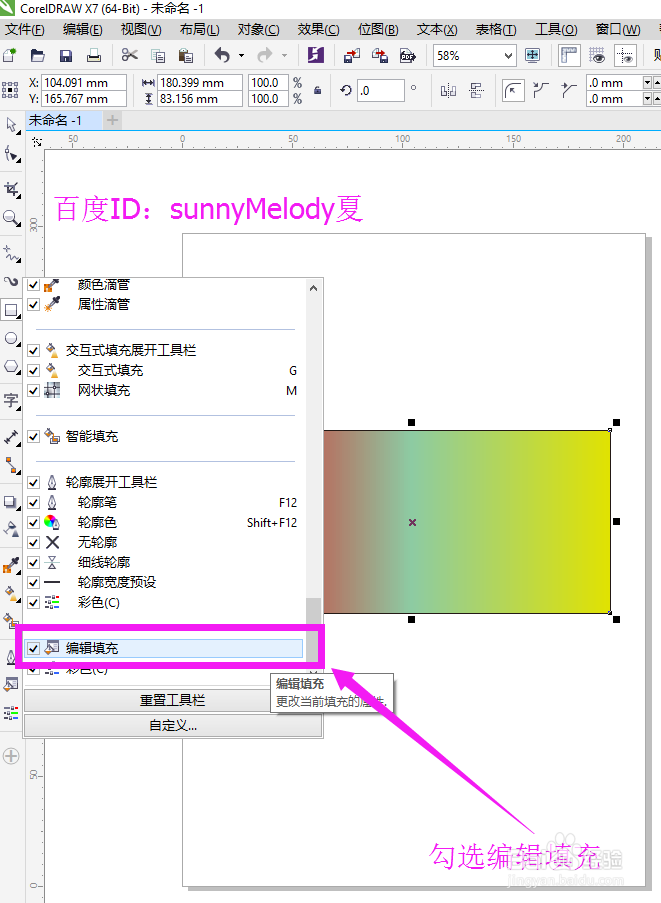The width and height of the screenshot is (661, 903).
Task: Select the Pick tool
Action: [11, 124]
